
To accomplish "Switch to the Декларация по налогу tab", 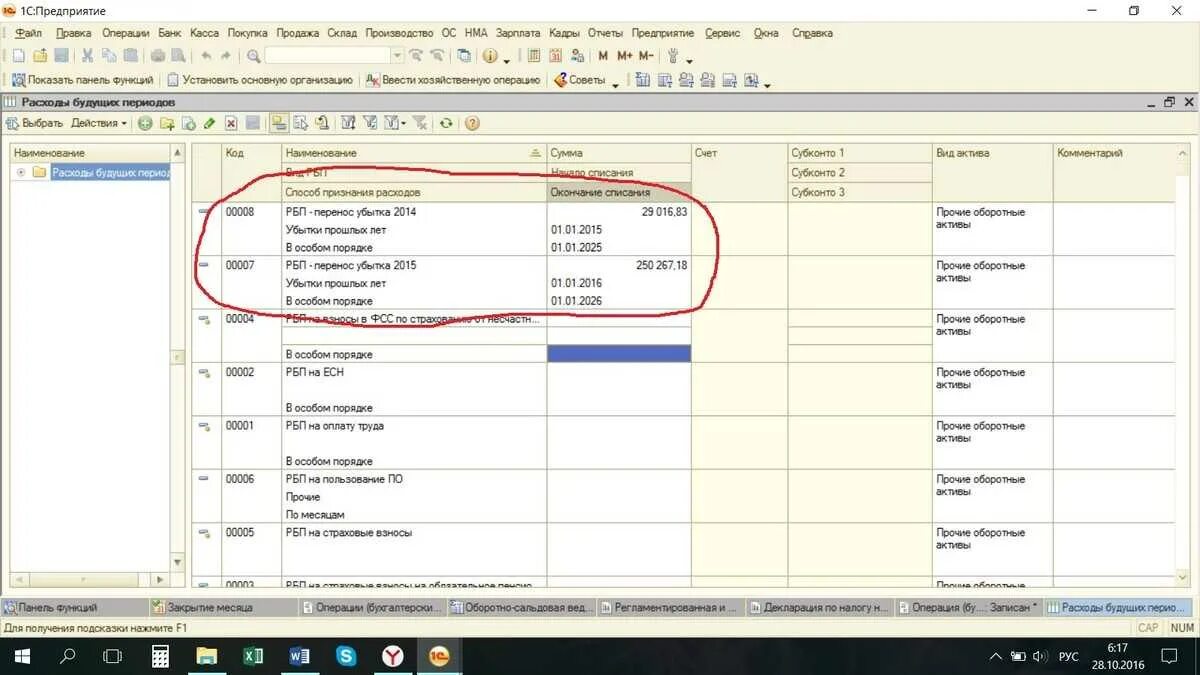I will (x=820, y=606).
